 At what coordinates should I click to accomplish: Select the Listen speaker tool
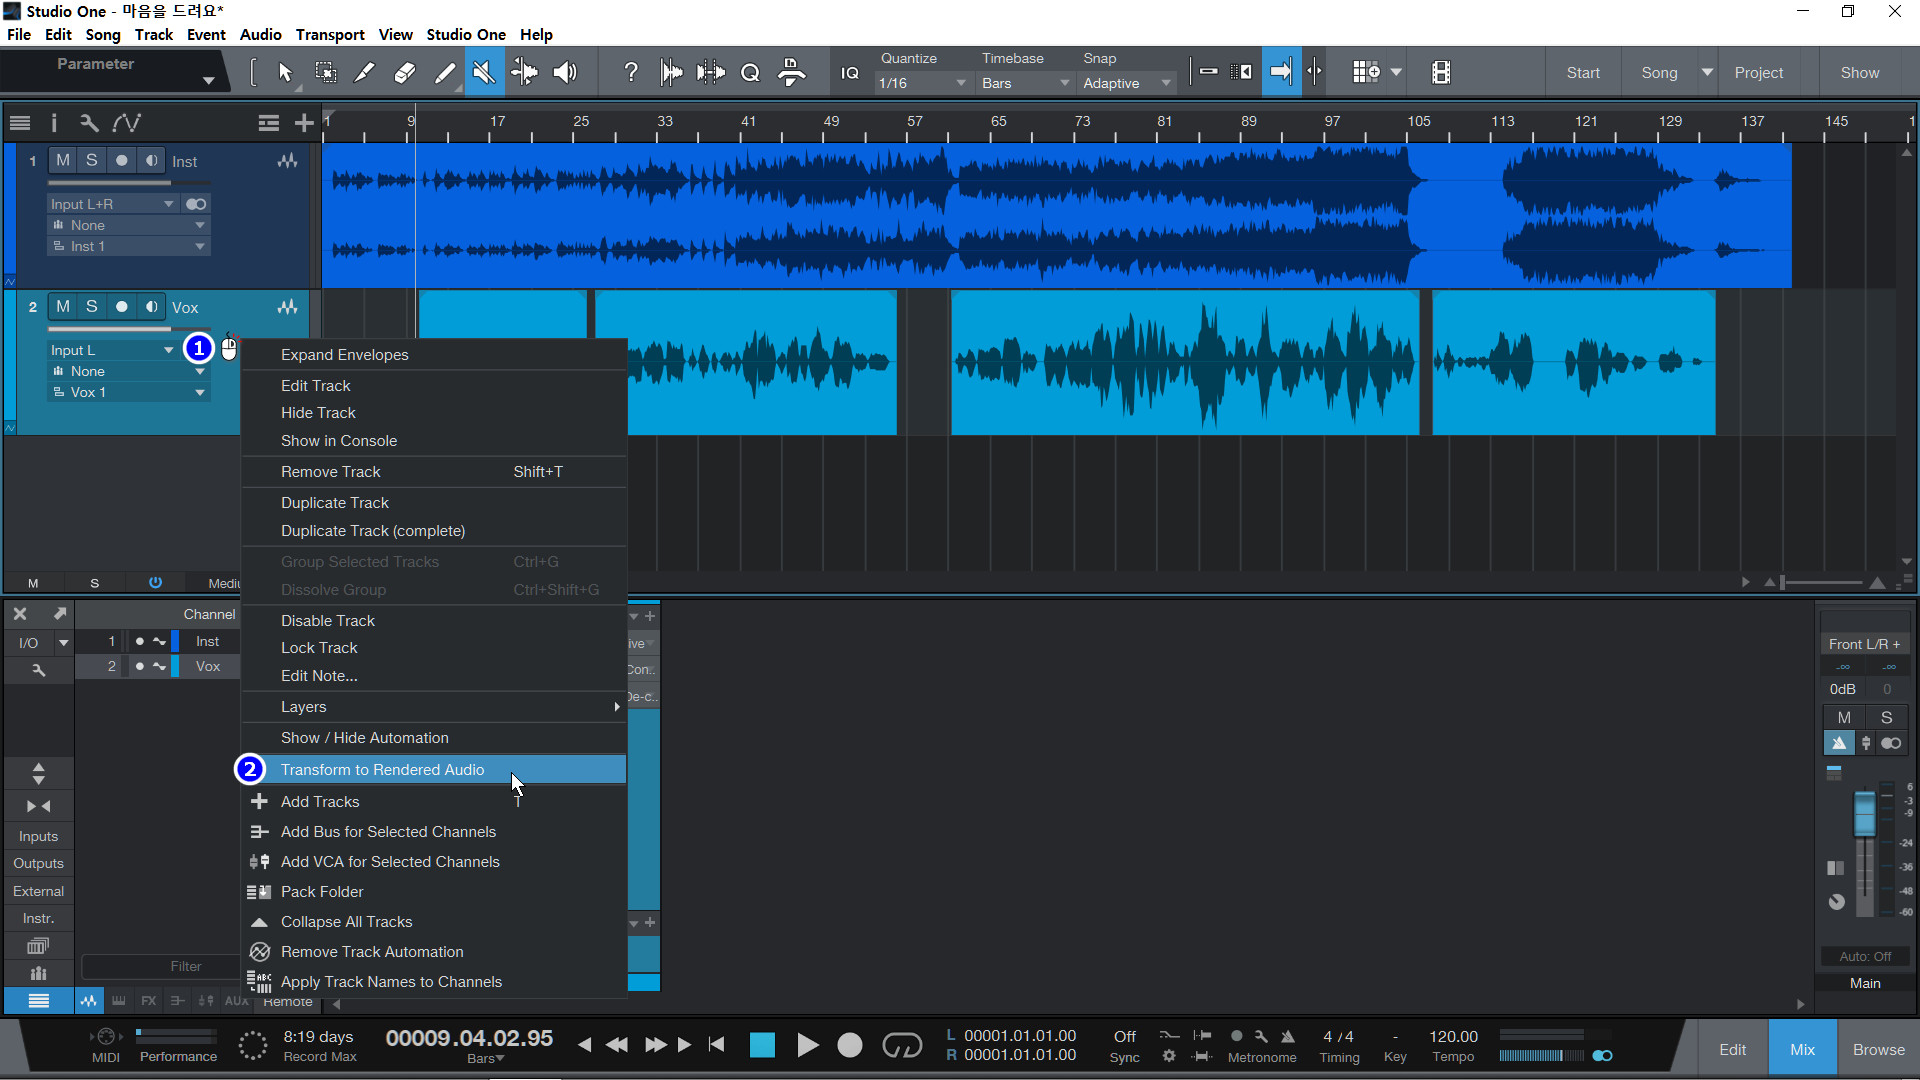(565, 72)
